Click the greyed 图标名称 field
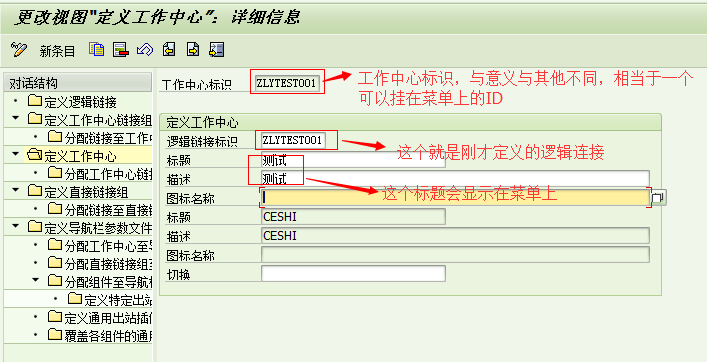The width and height of the screenshot is (707, 362). (455, 255)
